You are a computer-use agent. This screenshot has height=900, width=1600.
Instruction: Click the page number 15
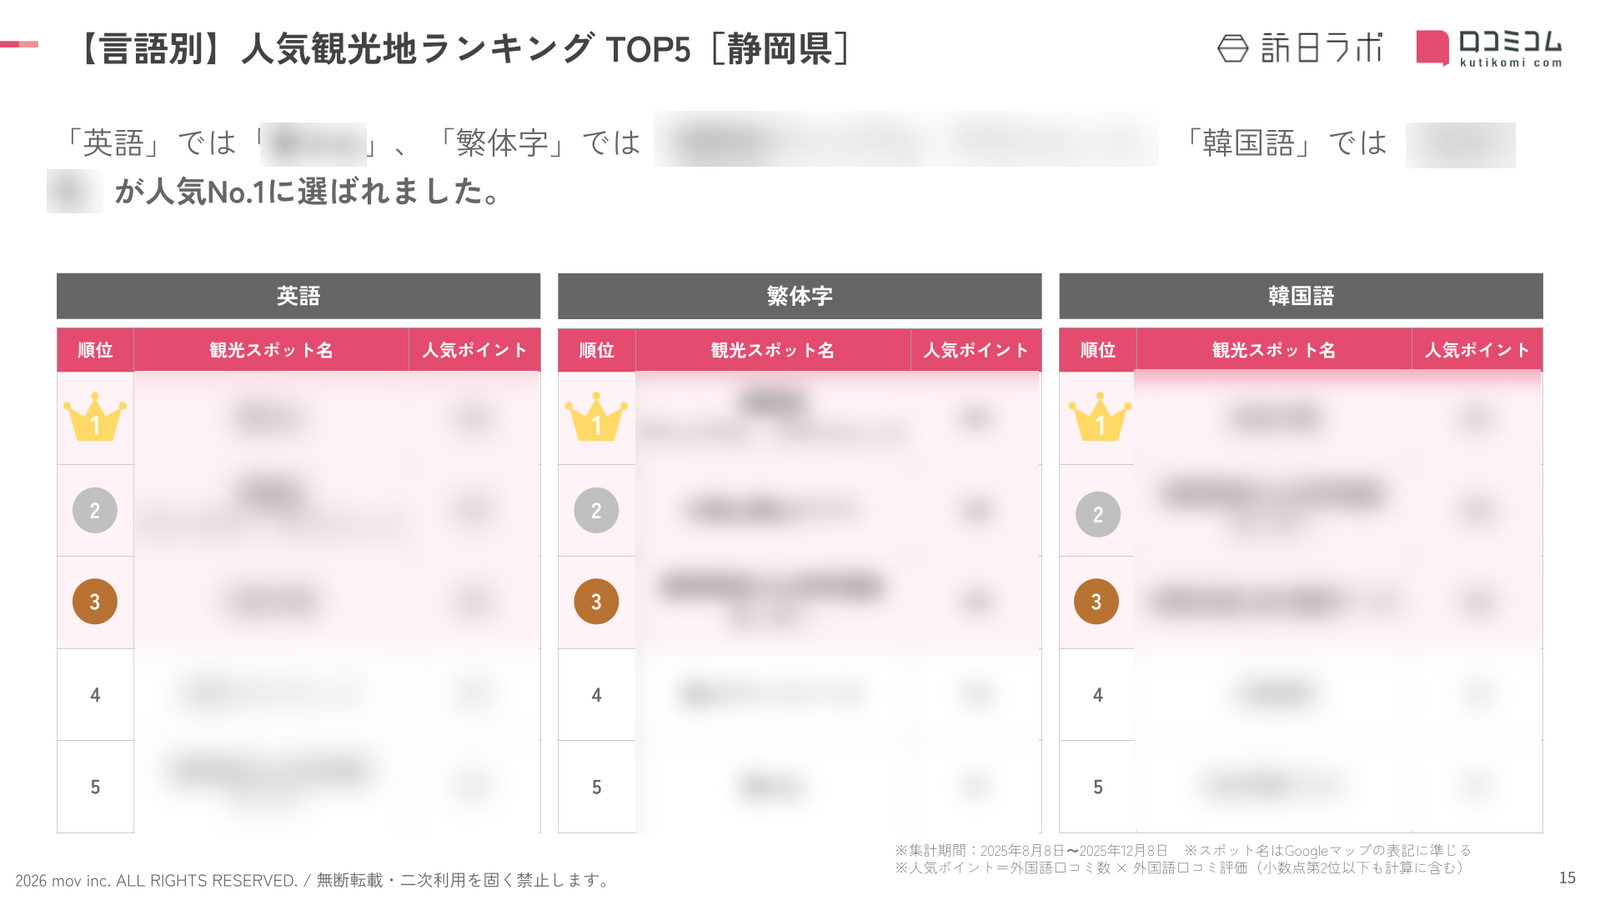1567,878
